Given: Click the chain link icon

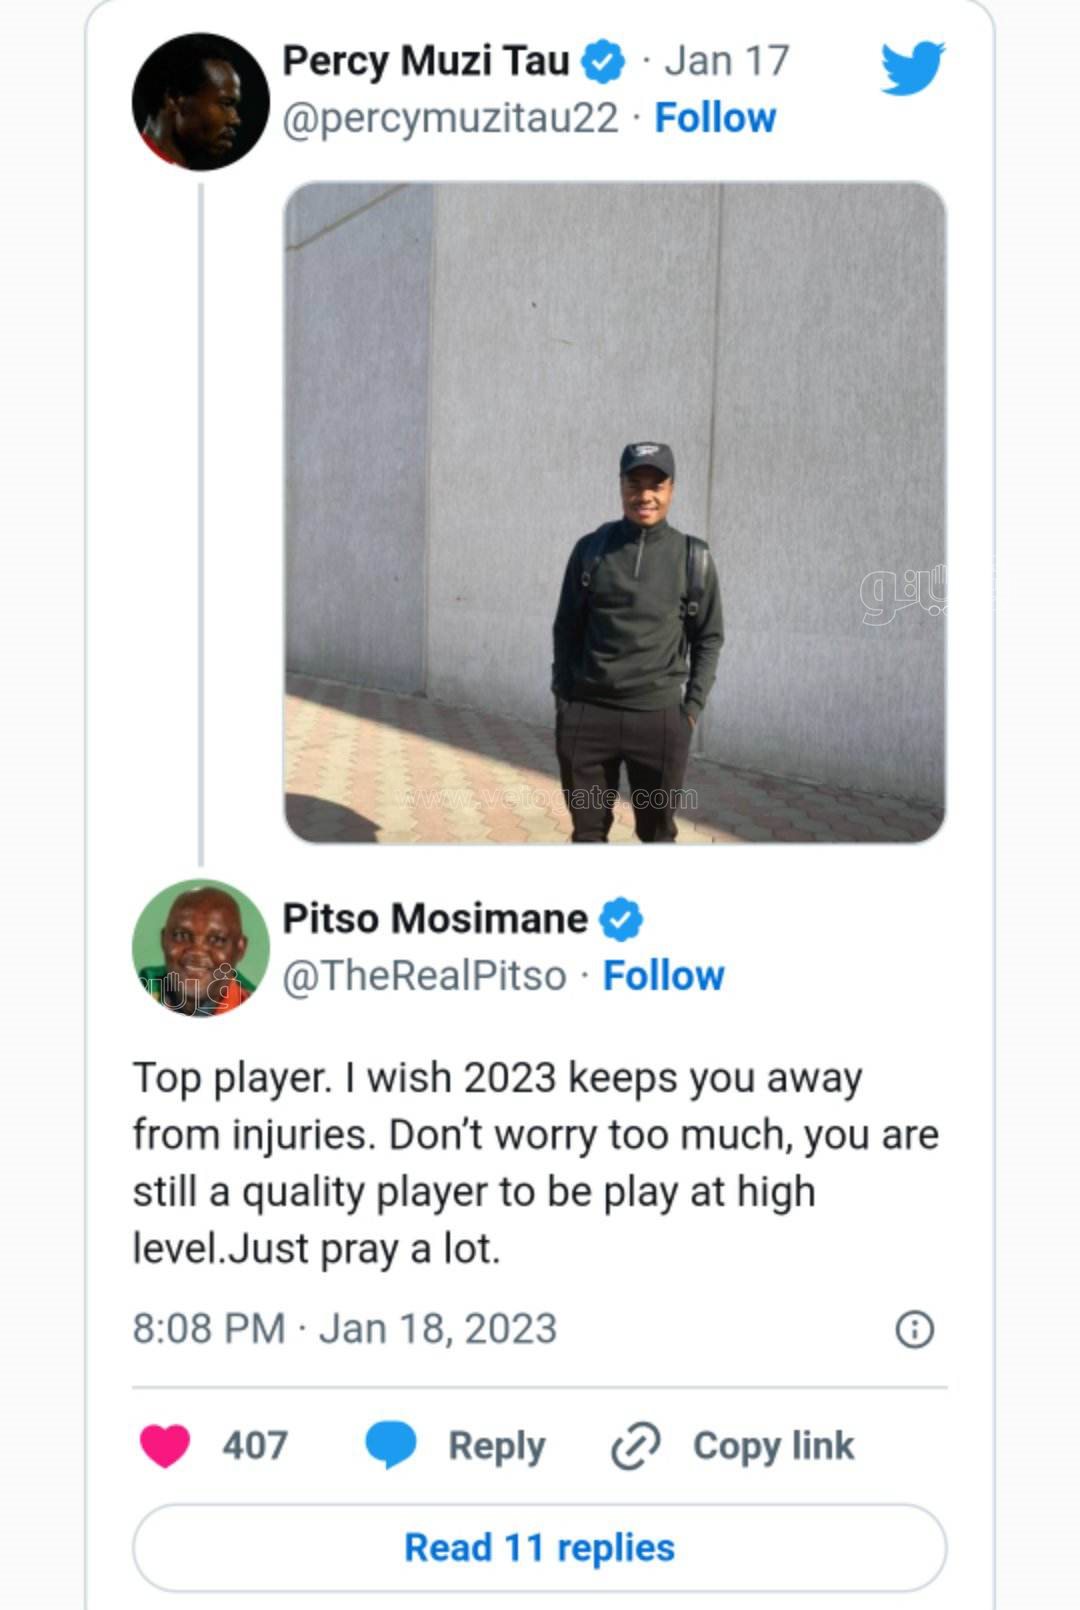Looking at the screenshot, I should click(635, 1446).
